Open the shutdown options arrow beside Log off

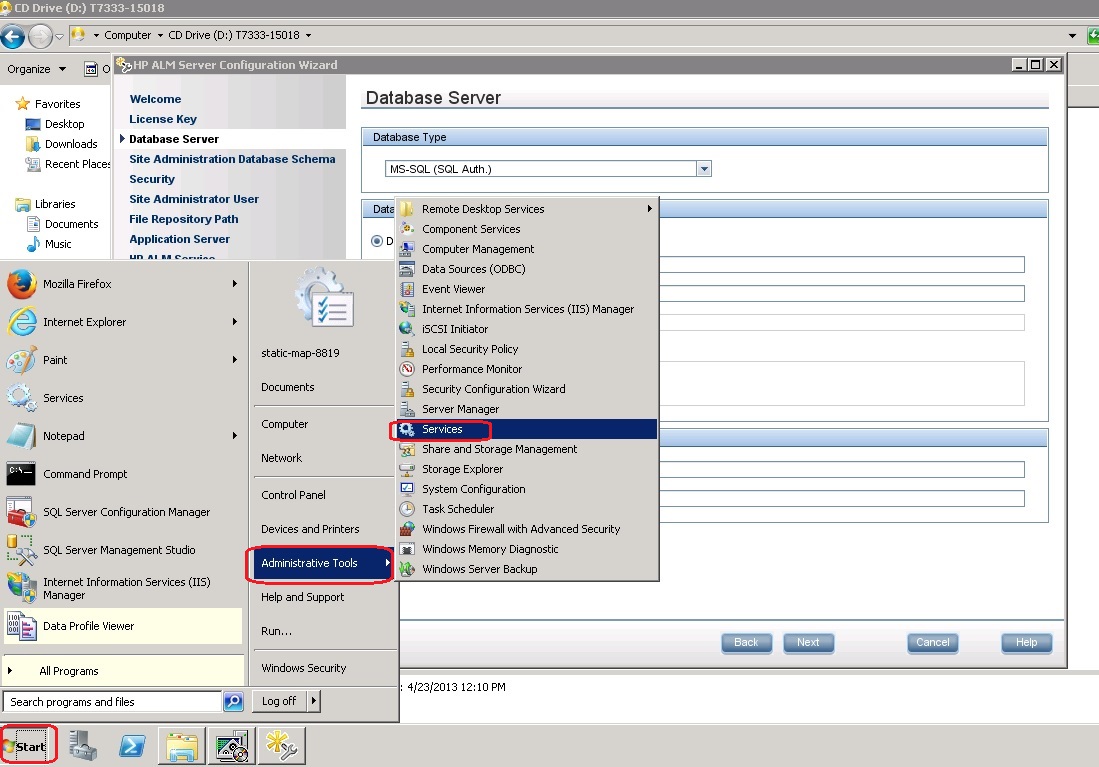point(313,701)
